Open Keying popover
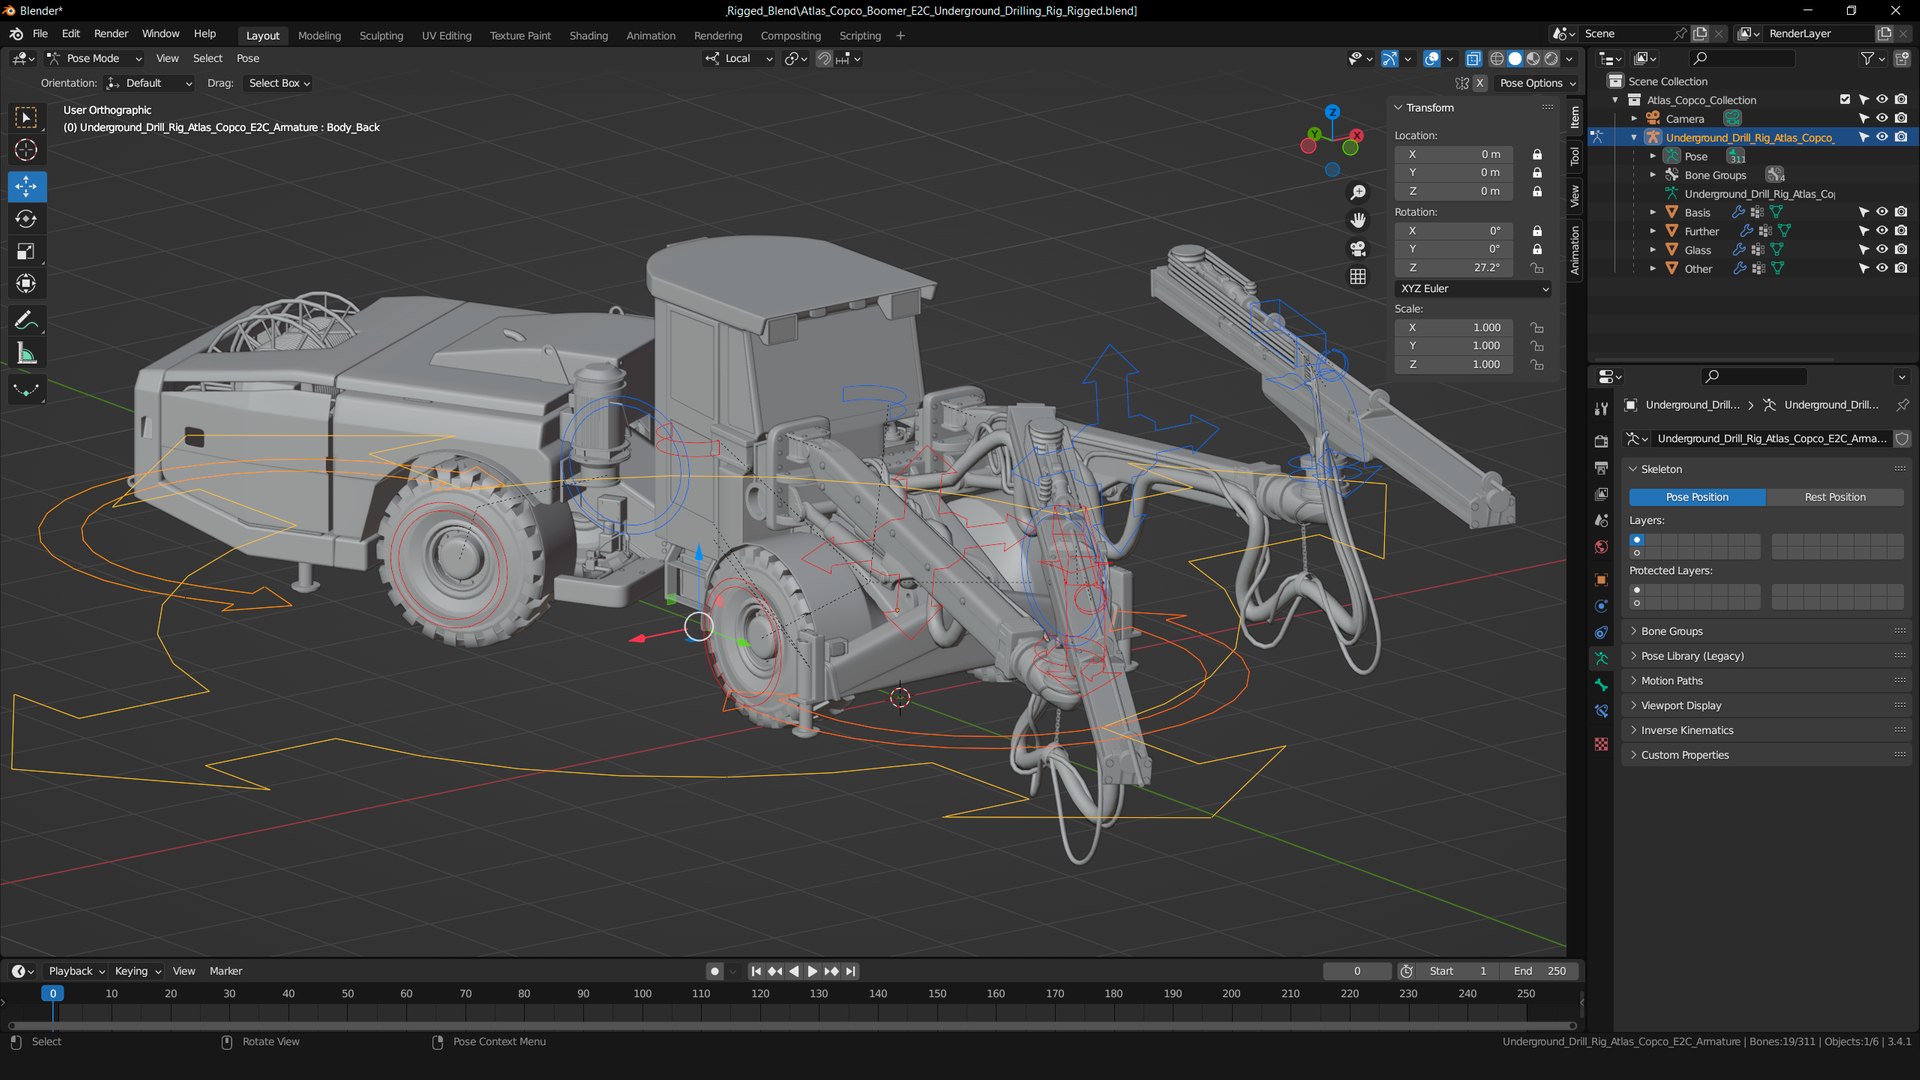1920x1080 pixels. (137, 971)
